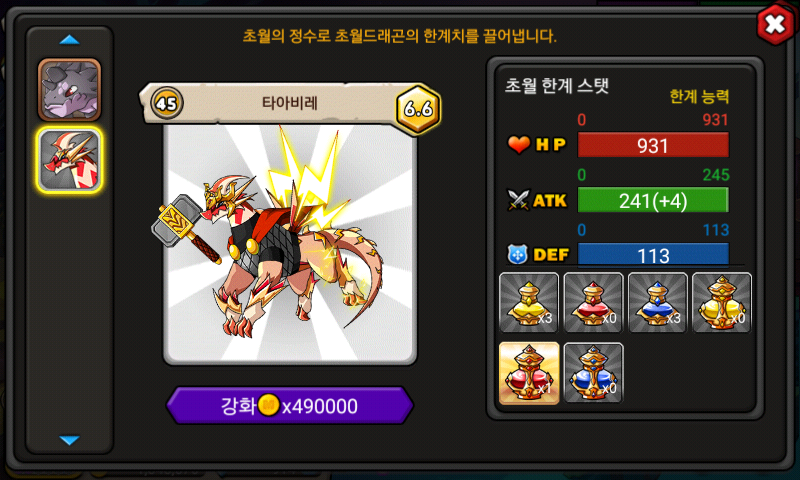Click the 강화 x490000 enhance button
The height and width of the screenshot is (480, 800).
tap(290, 406)
